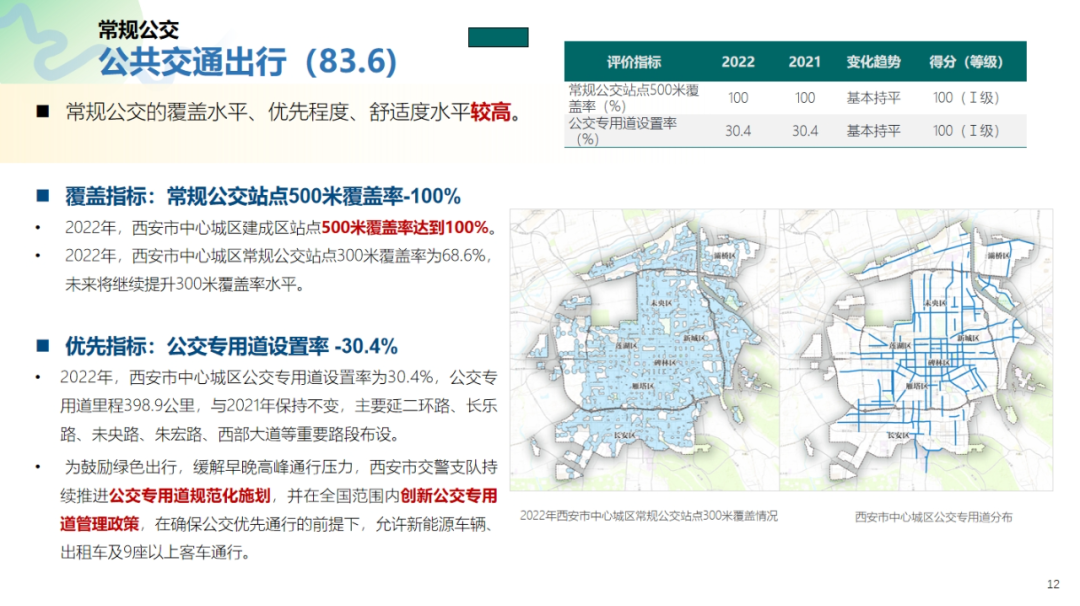1080x606 pixels.
Task: Expand the 得分（等级）column header
Action: (x=964, y=62)
